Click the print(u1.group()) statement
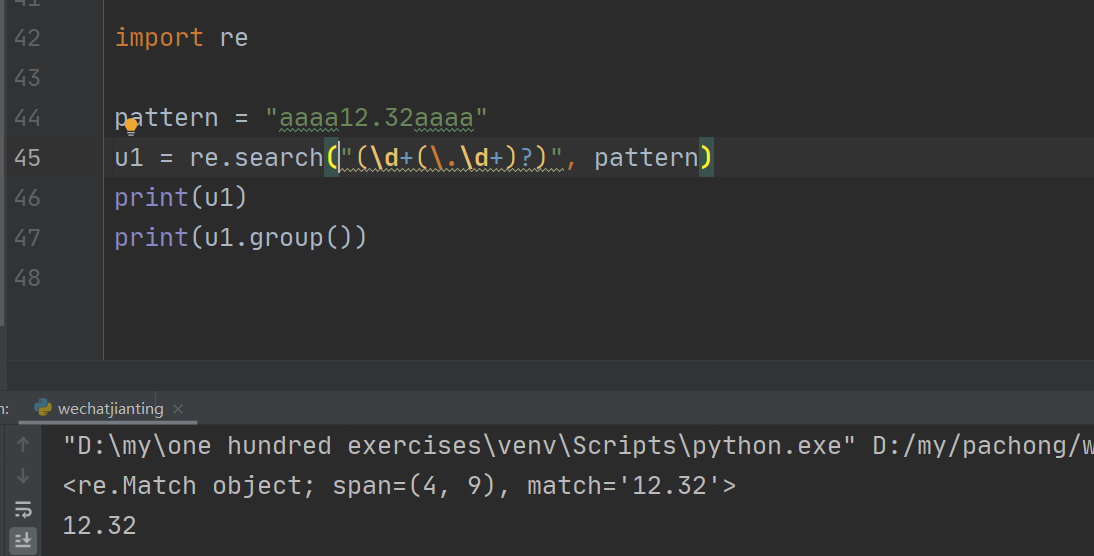This screenshot has height=556, width=1094. (x=240, y=238)
